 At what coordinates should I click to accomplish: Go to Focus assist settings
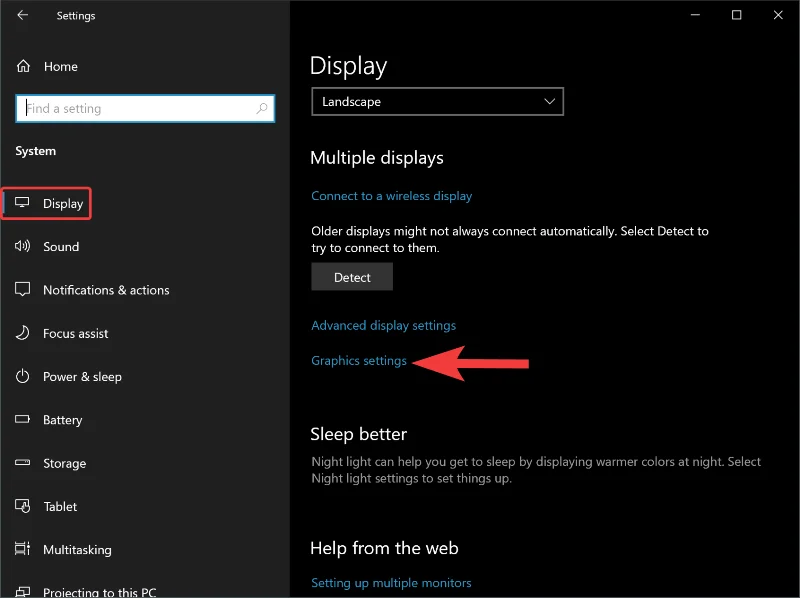click(76, 333)
